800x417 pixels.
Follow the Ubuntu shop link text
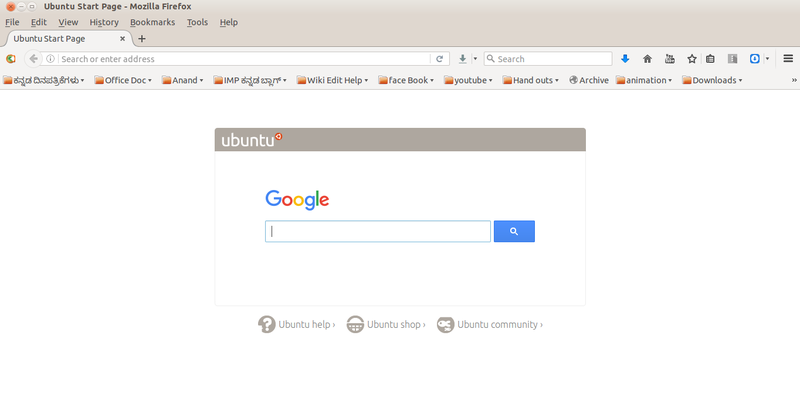(x=394, y=325)
